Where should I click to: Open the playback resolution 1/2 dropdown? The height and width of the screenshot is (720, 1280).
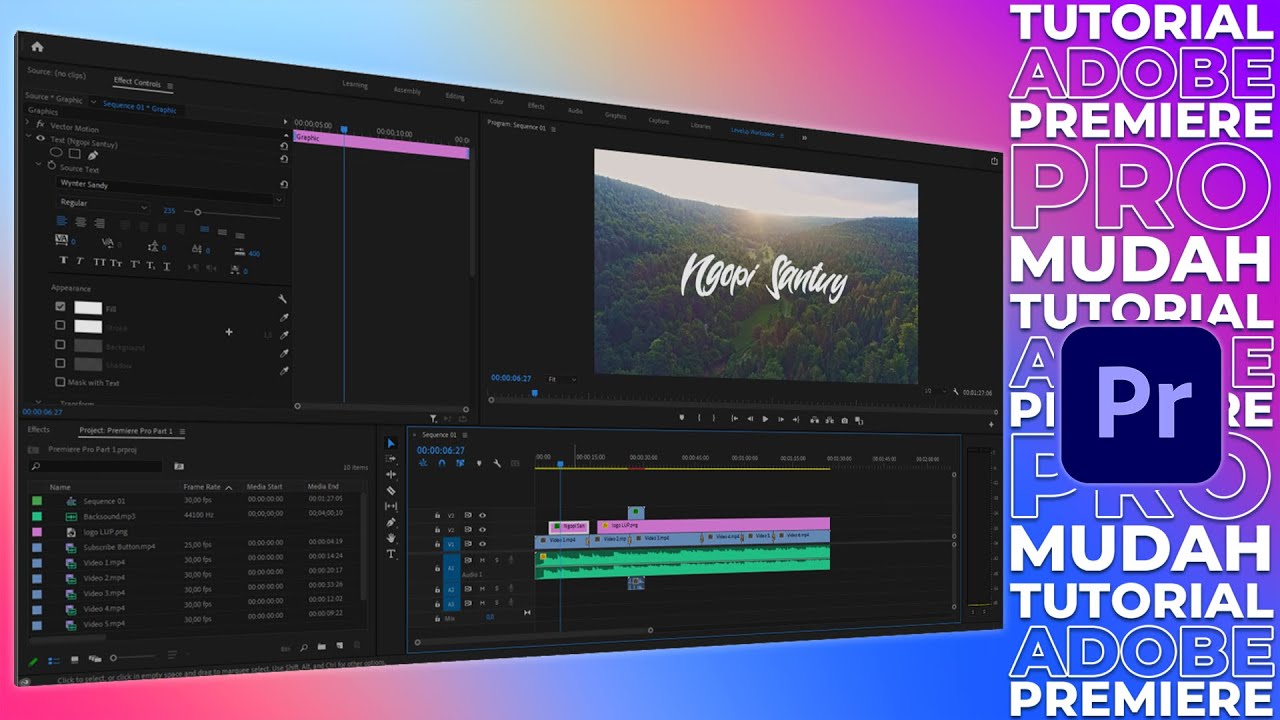point(936,391)
